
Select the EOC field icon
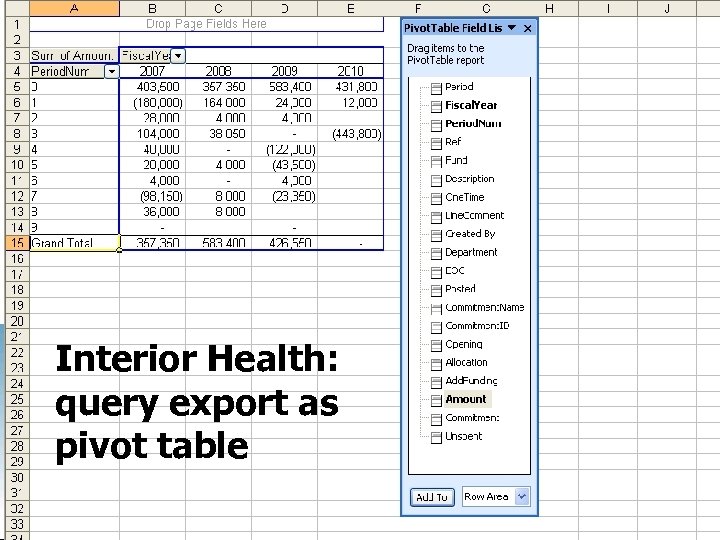[436, 272]
